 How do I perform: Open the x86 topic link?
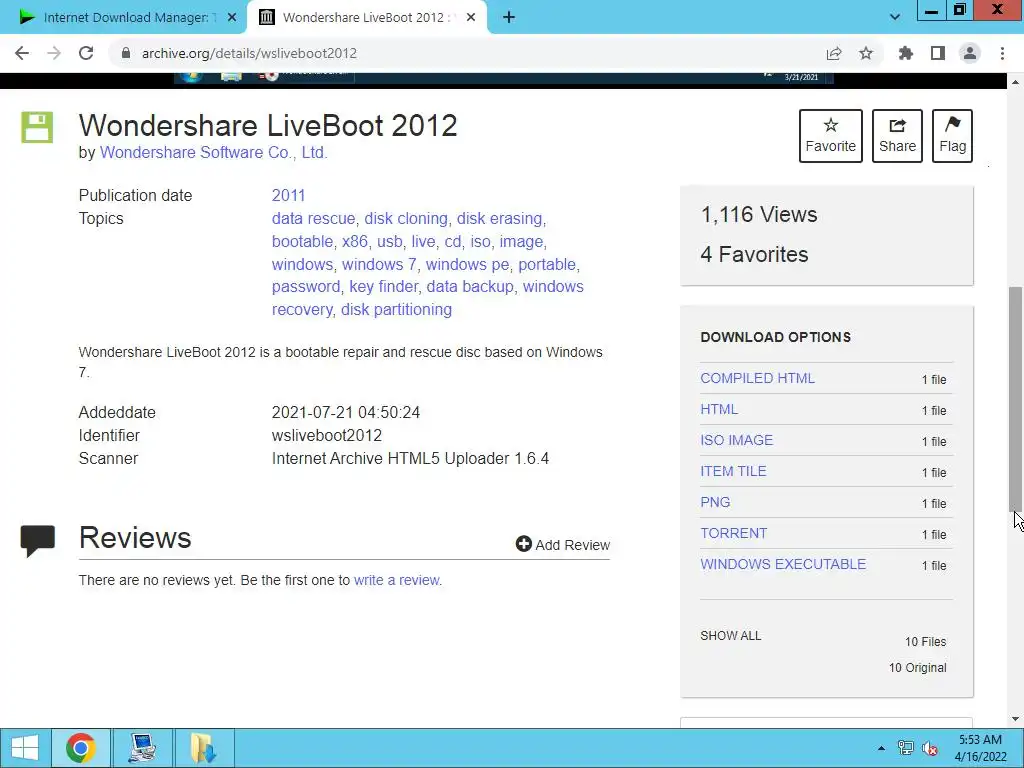[x=355, y=242]
